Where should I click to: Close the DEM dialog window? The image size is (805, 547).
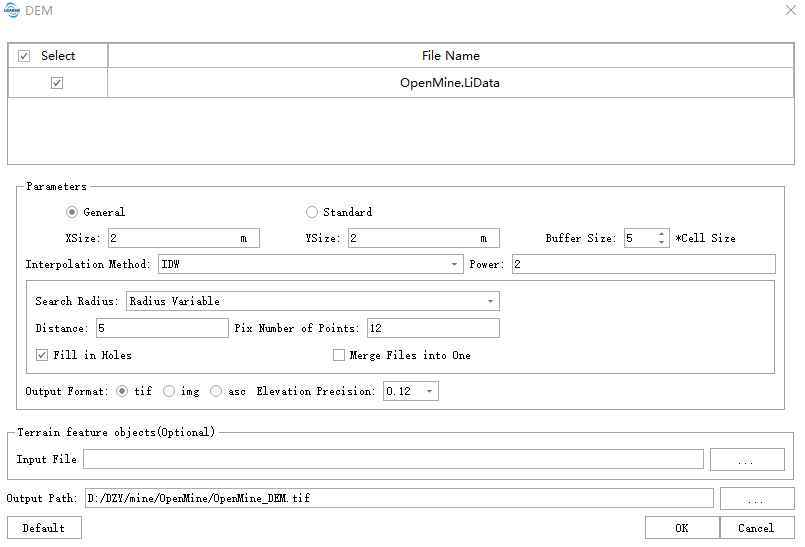tap(778, 11)
